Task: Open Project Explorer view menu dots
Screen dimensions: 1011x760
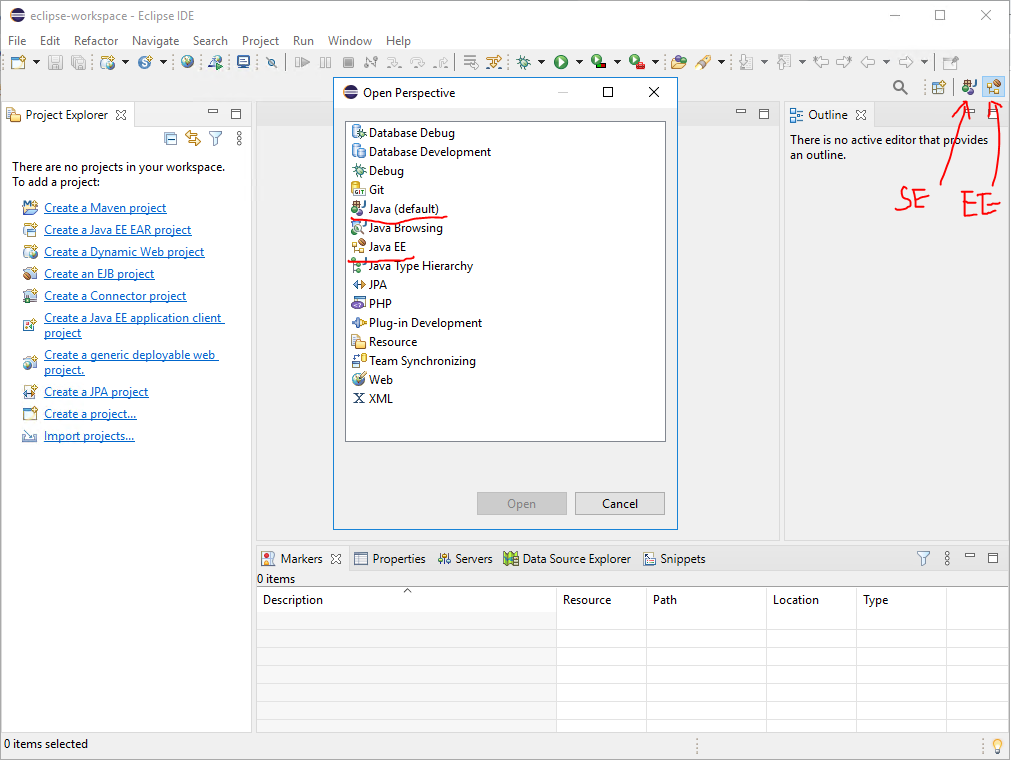Action: (x=239, y=139)
